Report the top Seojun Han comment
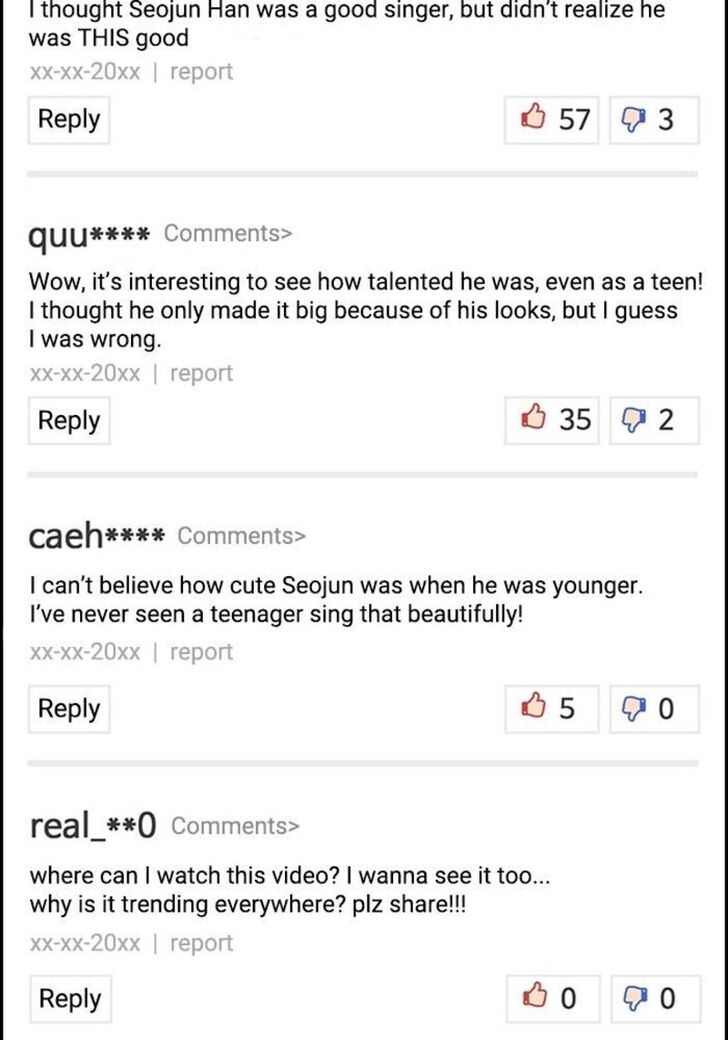728x1040 pixels. point(201,72)
